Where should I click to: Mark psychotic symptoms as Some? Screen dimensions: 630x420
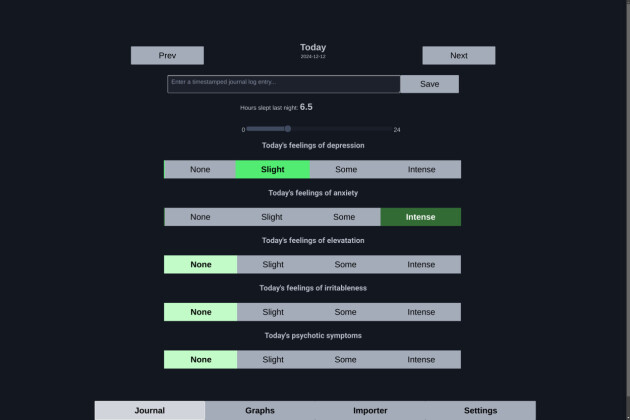(346, 359)
